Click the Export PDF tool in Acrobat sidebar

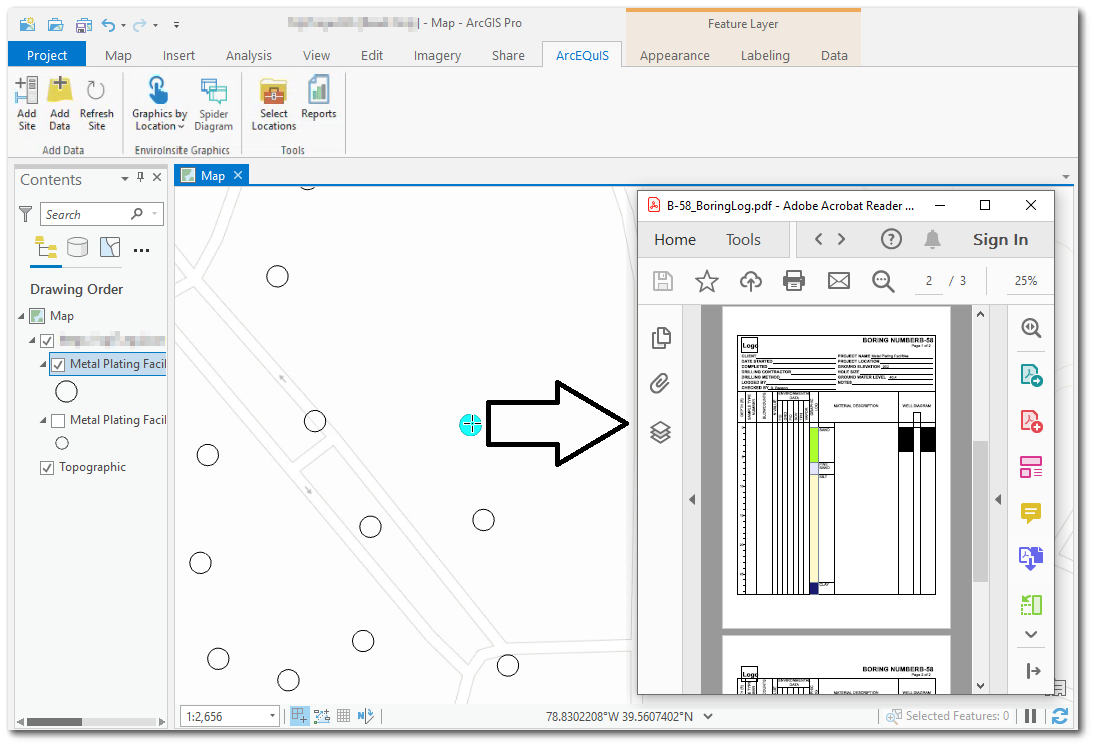pyautogui.click(x=1031, y=375)
